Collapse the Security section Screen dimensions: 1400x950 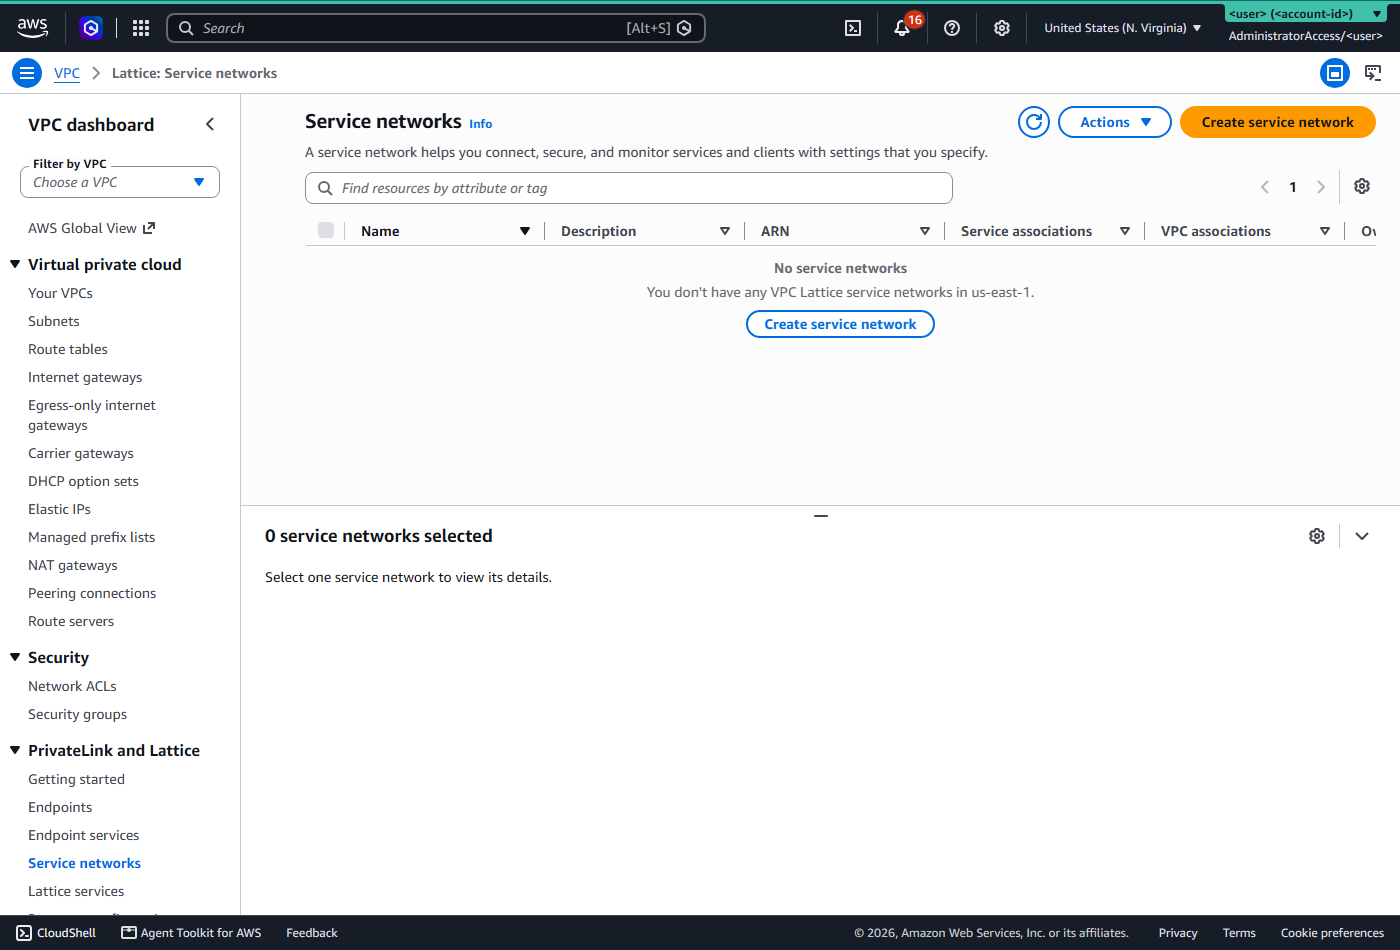click(x=15, y=657)
